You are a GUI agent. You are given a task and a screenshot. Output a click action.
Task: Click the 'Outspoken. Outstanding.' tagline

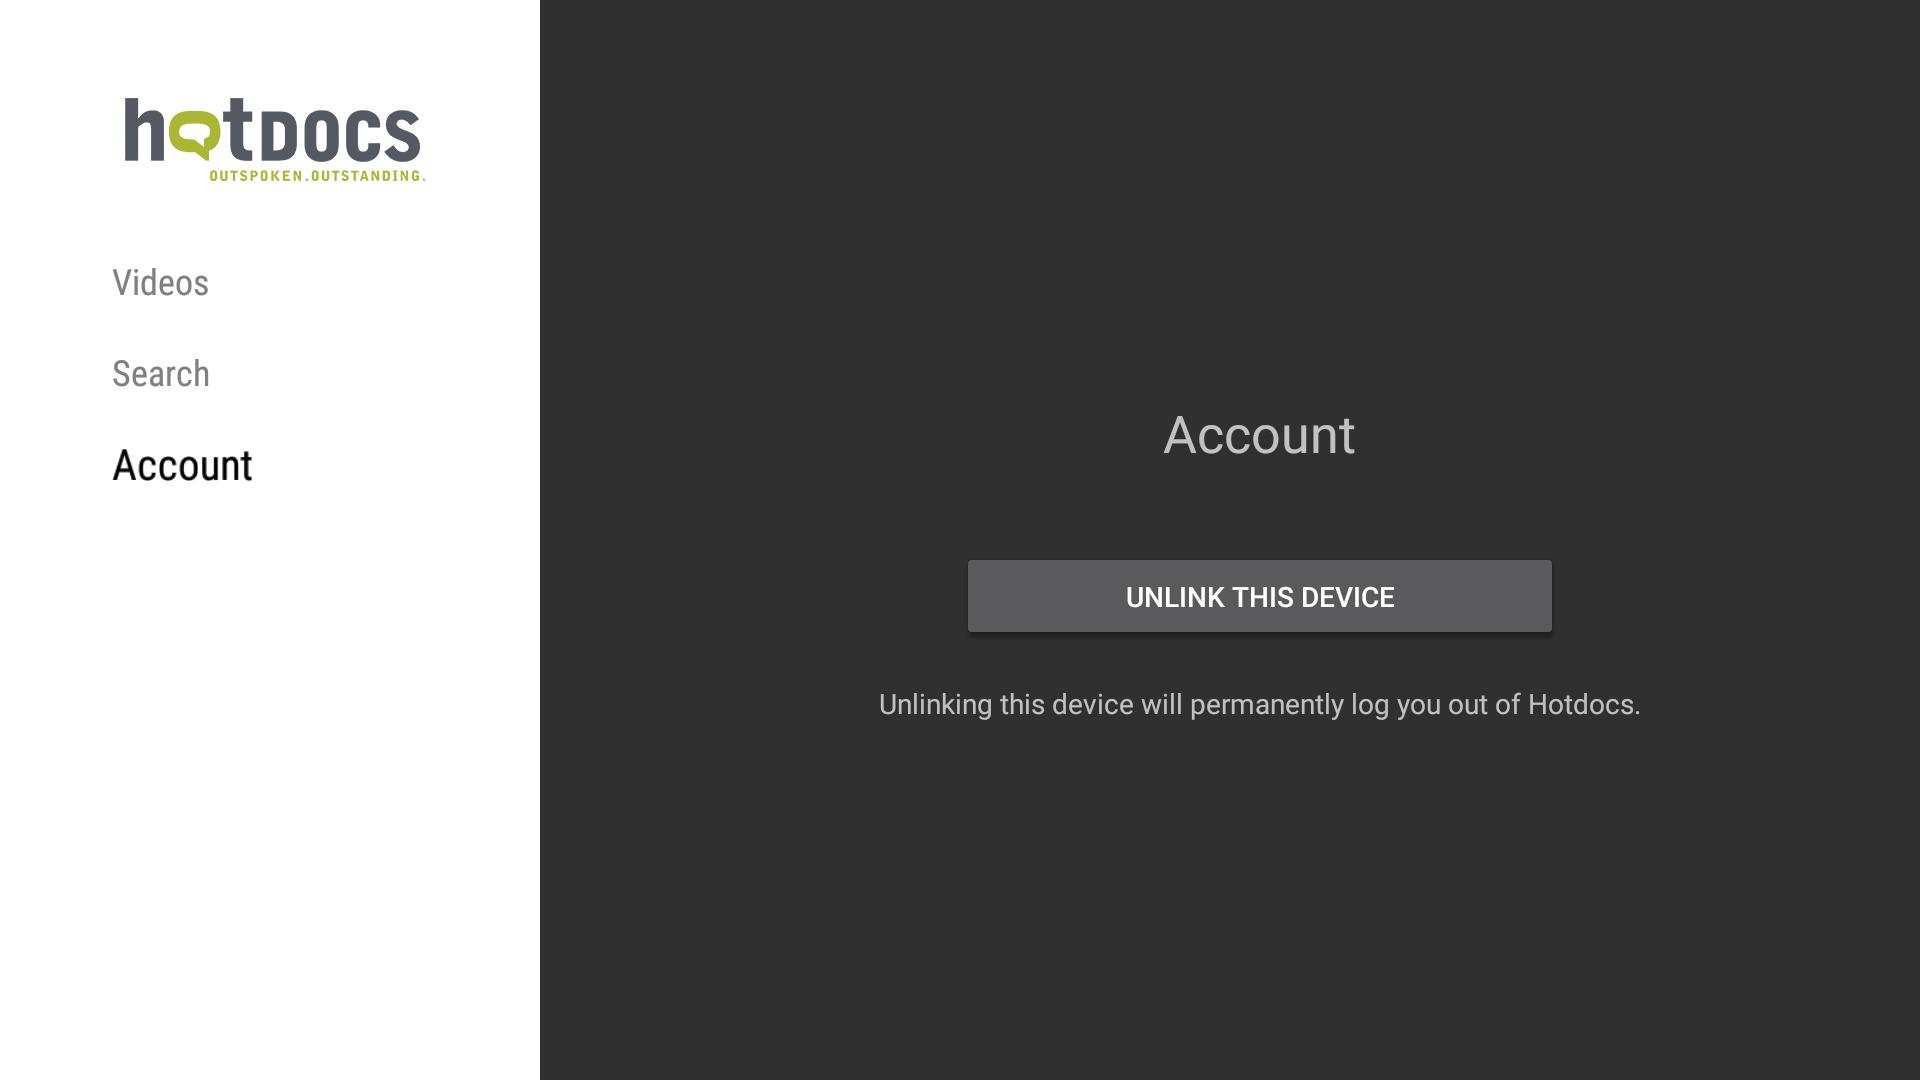317,176
